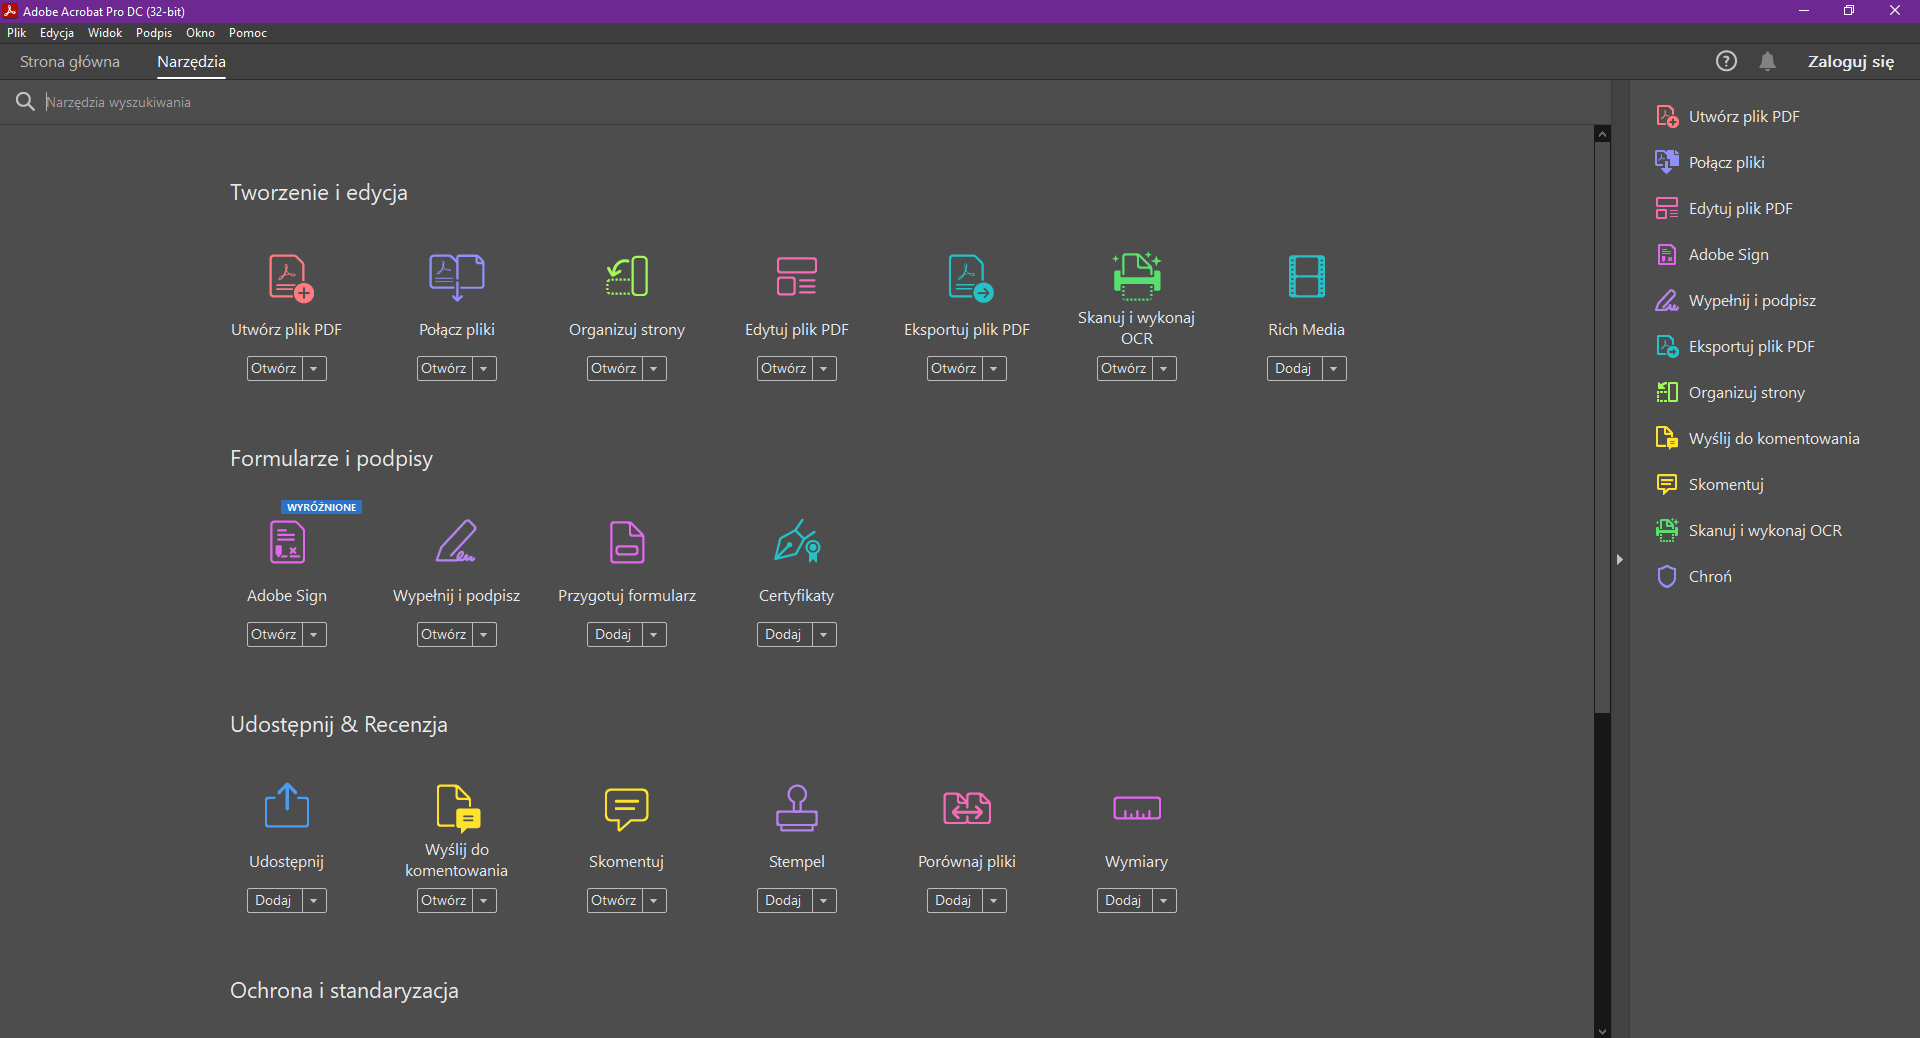Click Otwórz under Skanuj i wykonaj OCR
Image resolution: width=1920 pixels, height=1038 pixels.
[x=1124, y=369]
